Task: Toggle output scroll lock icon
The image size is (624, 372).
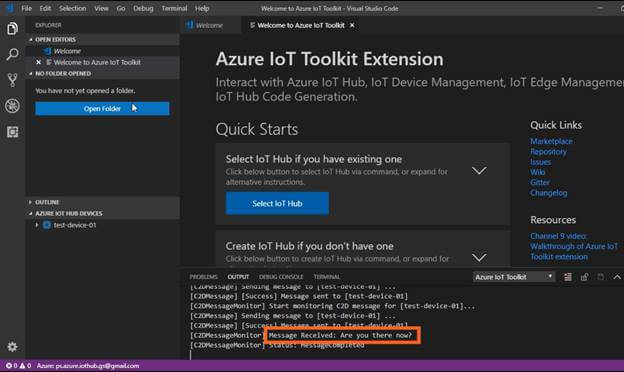Action: click(x=584, y=277)
